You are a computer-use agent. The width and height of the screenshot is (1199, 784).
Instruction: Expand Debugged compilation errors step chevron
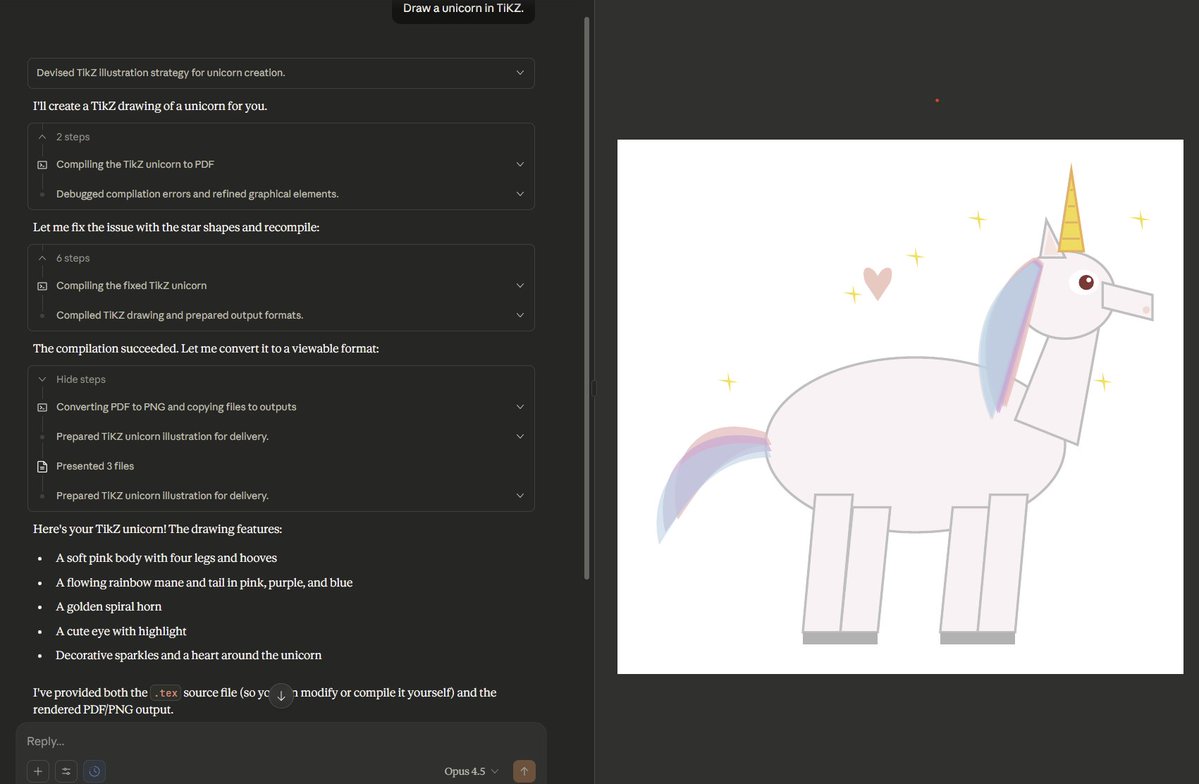coord(519,194)
